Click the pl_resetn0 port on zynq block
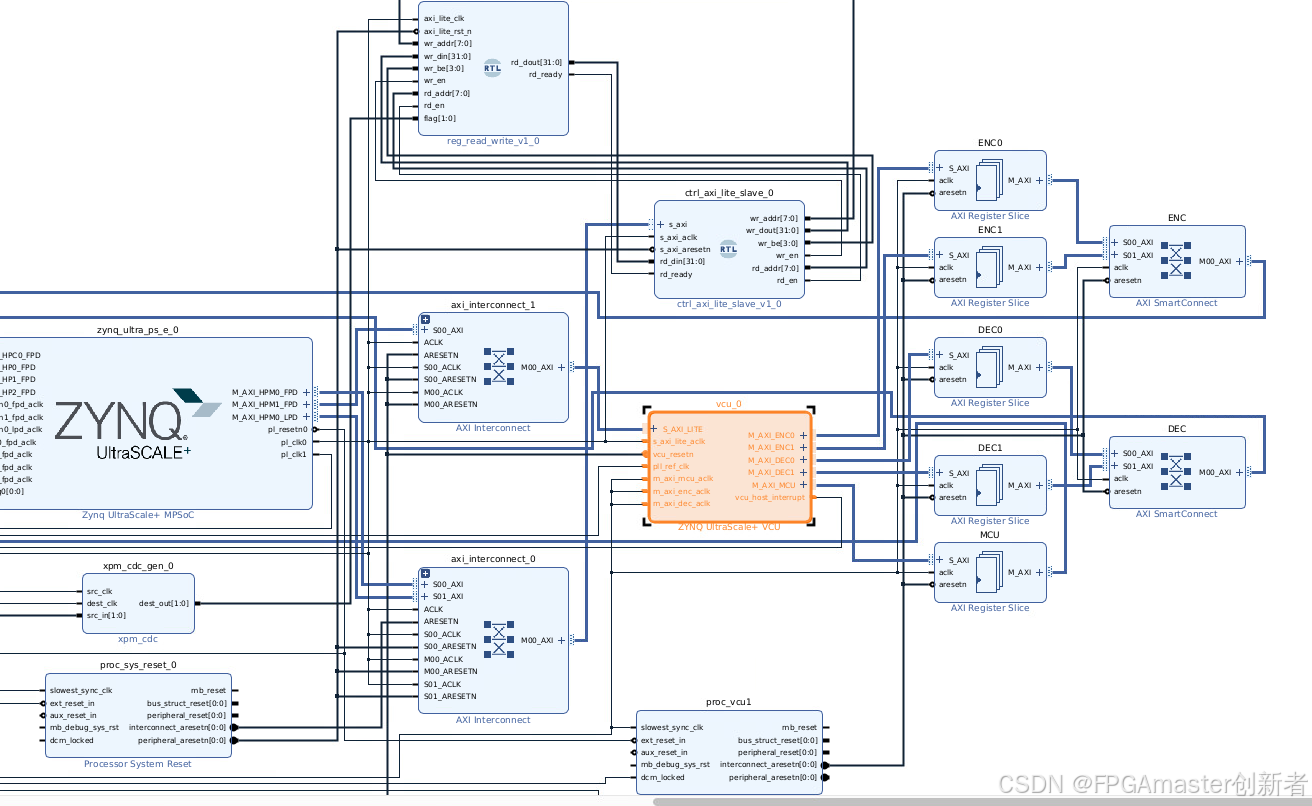This screenshot has height=806, width=1312. click(x=287, y=429)
